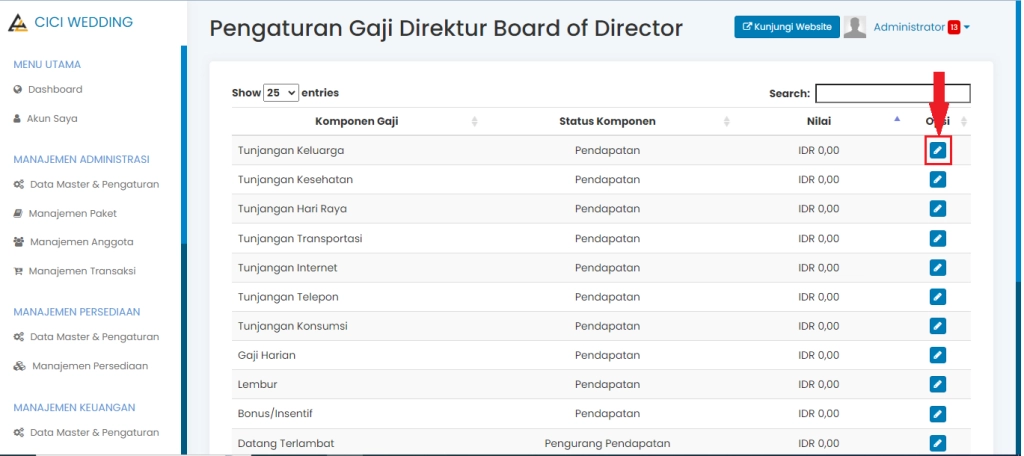
Task: Click the Nilai column header
Action: 819,122
